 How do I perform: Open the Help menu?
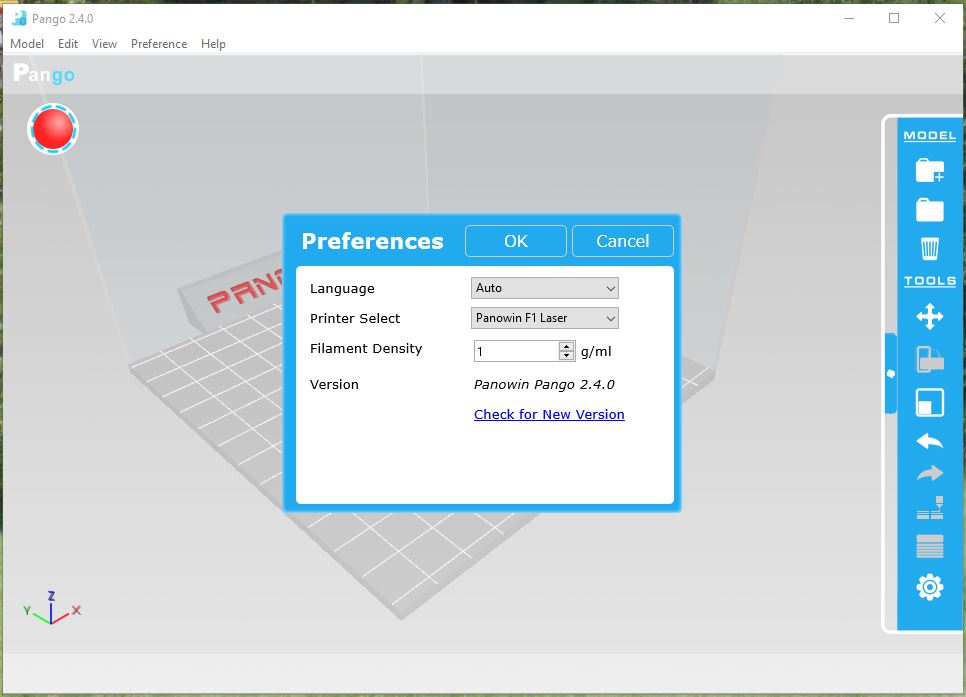(x=213, y=44)
